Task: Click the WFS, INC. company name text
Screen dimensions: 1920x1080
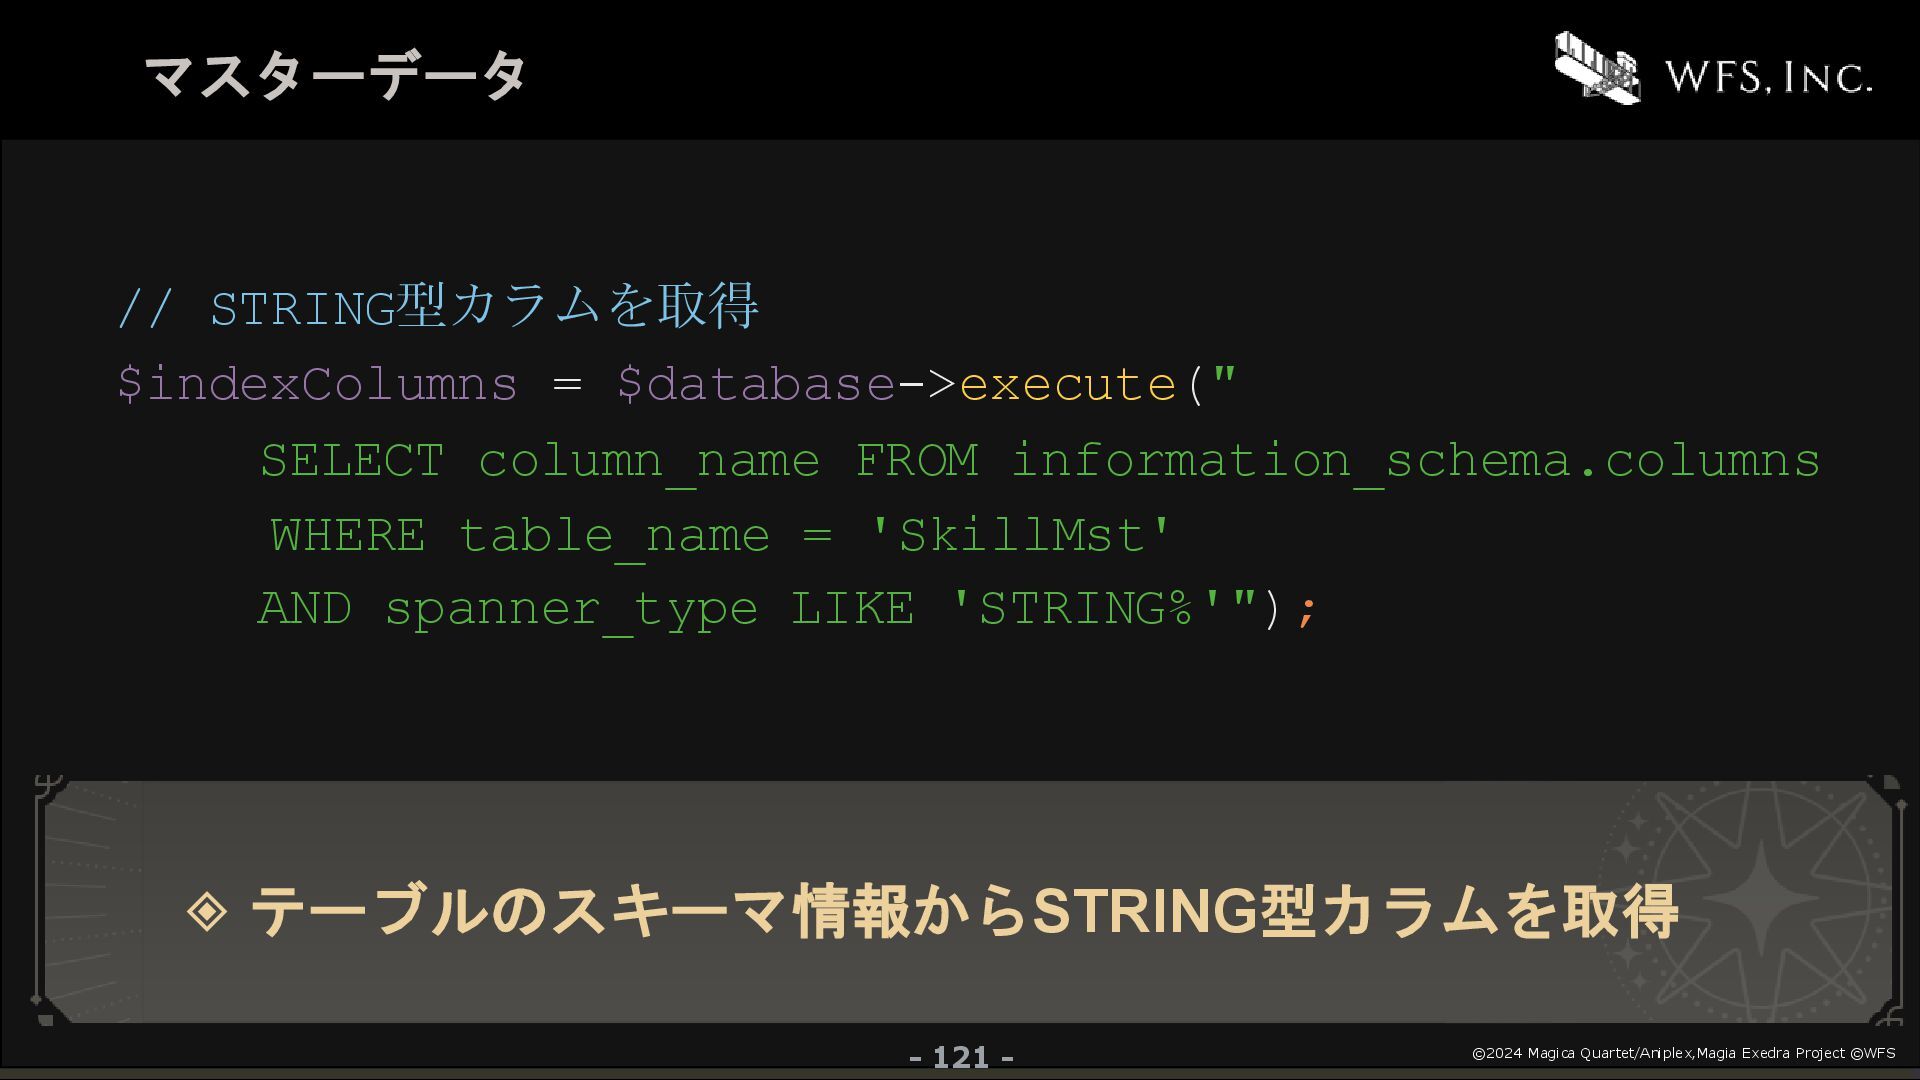Action: 1768,77
